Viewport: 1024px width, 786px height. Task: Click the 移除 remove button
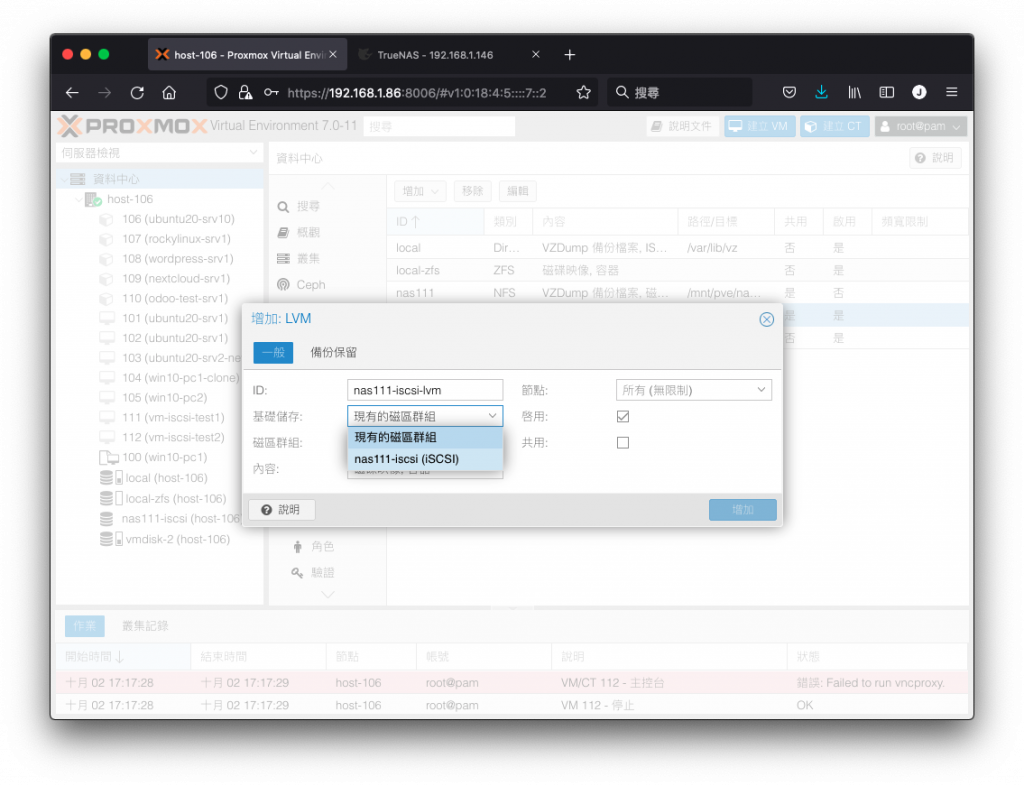472,191
